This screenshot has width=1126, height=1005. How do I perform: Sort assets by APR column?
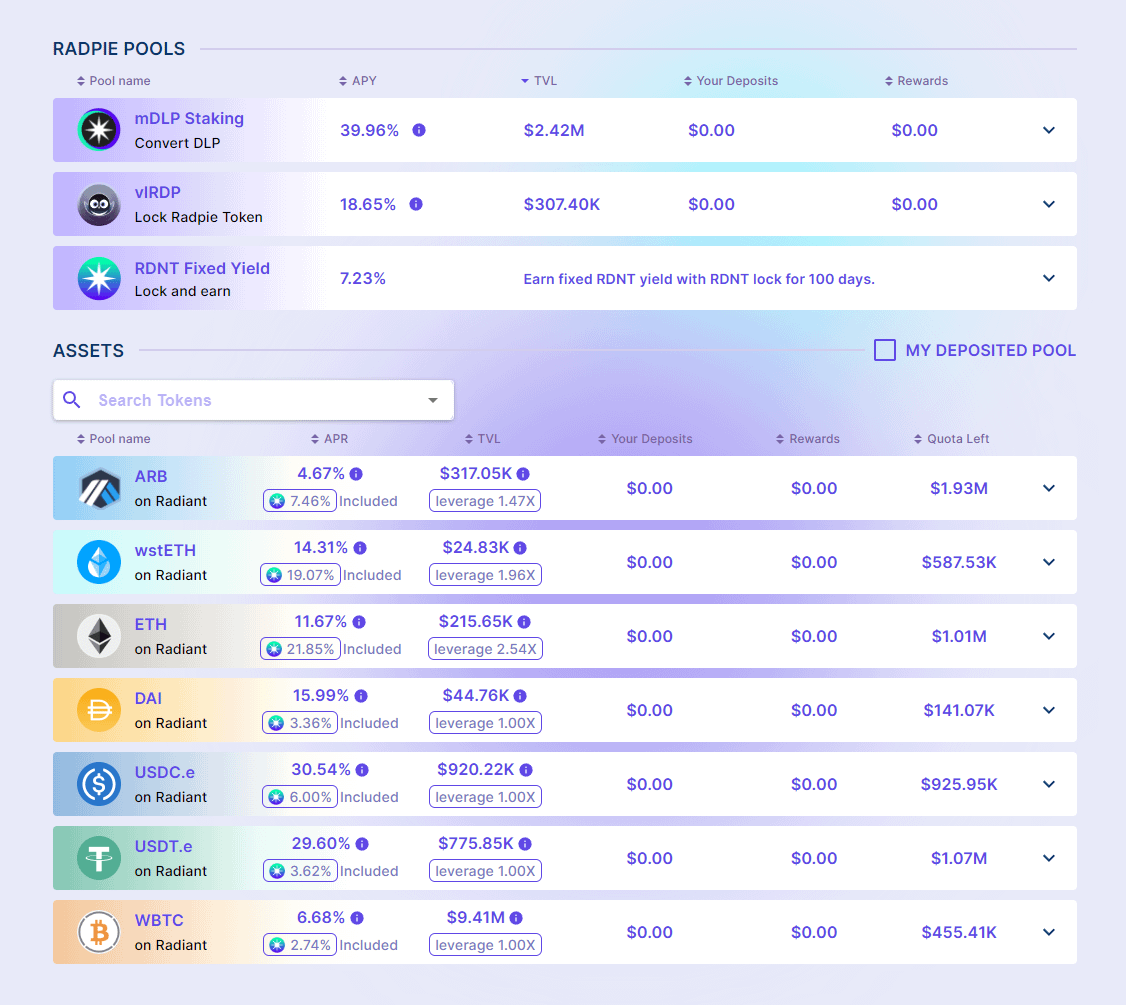click(x=330, y=439)
